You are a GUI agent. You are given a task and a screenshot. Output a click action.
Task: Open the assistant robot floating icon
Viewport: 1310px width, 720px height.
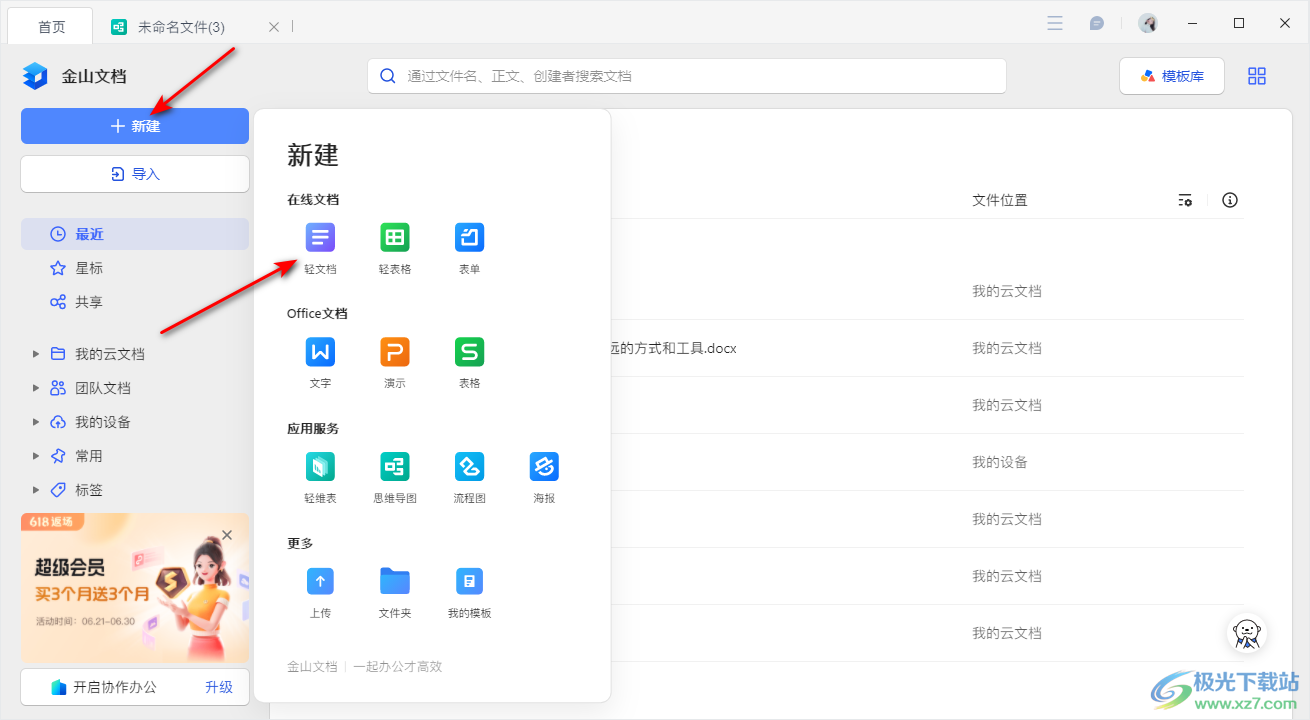[x=1246, y=632]
